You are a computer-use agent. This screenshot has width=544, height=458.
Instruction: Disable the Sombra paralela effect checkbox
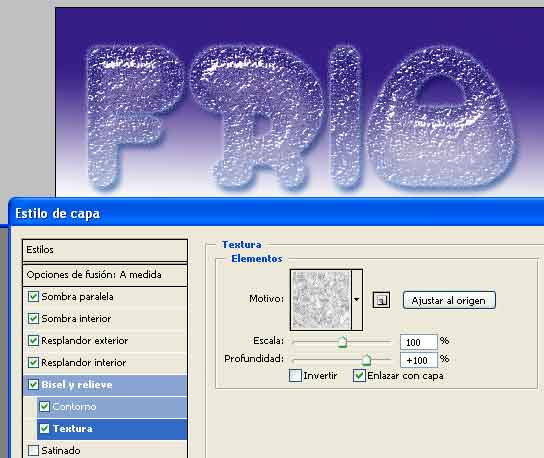tap(33, 297)
